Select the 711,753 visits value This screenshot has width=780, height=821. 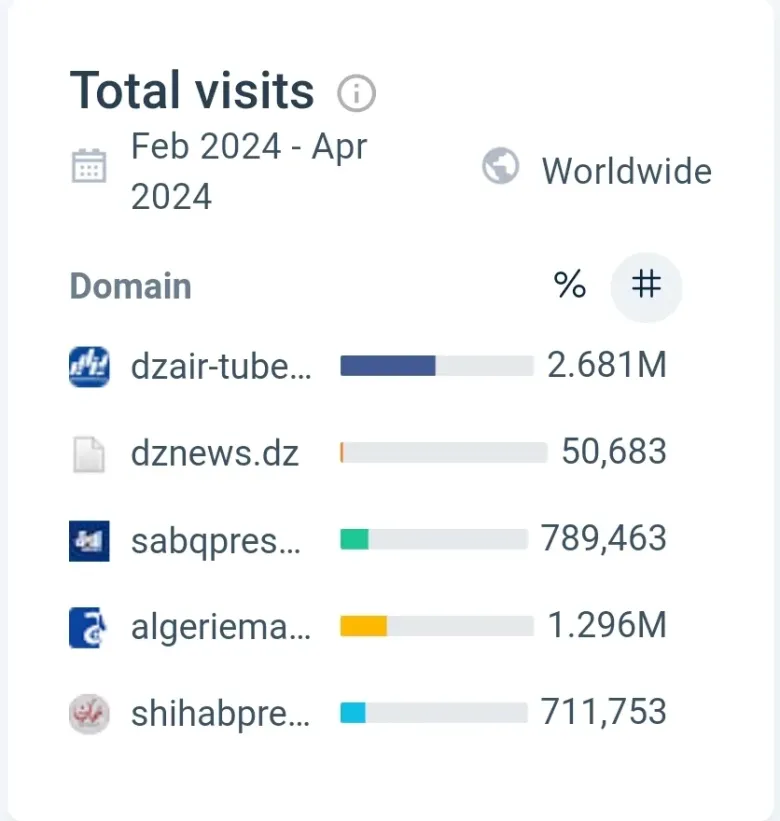(x=604, y=712)
